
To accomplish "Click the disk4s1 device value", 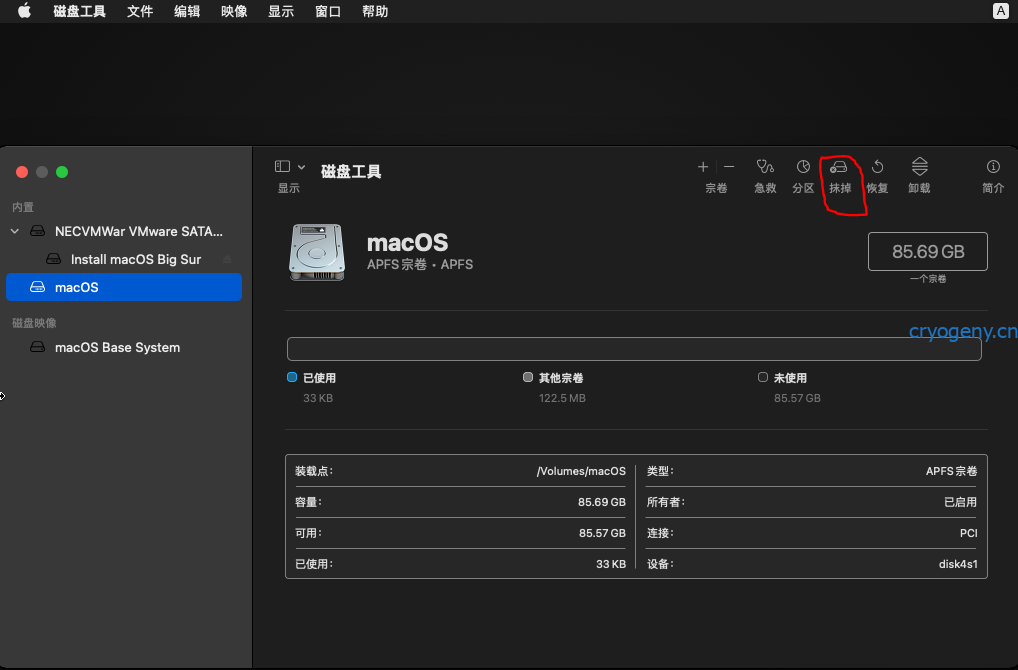I will tap(958, 564).
